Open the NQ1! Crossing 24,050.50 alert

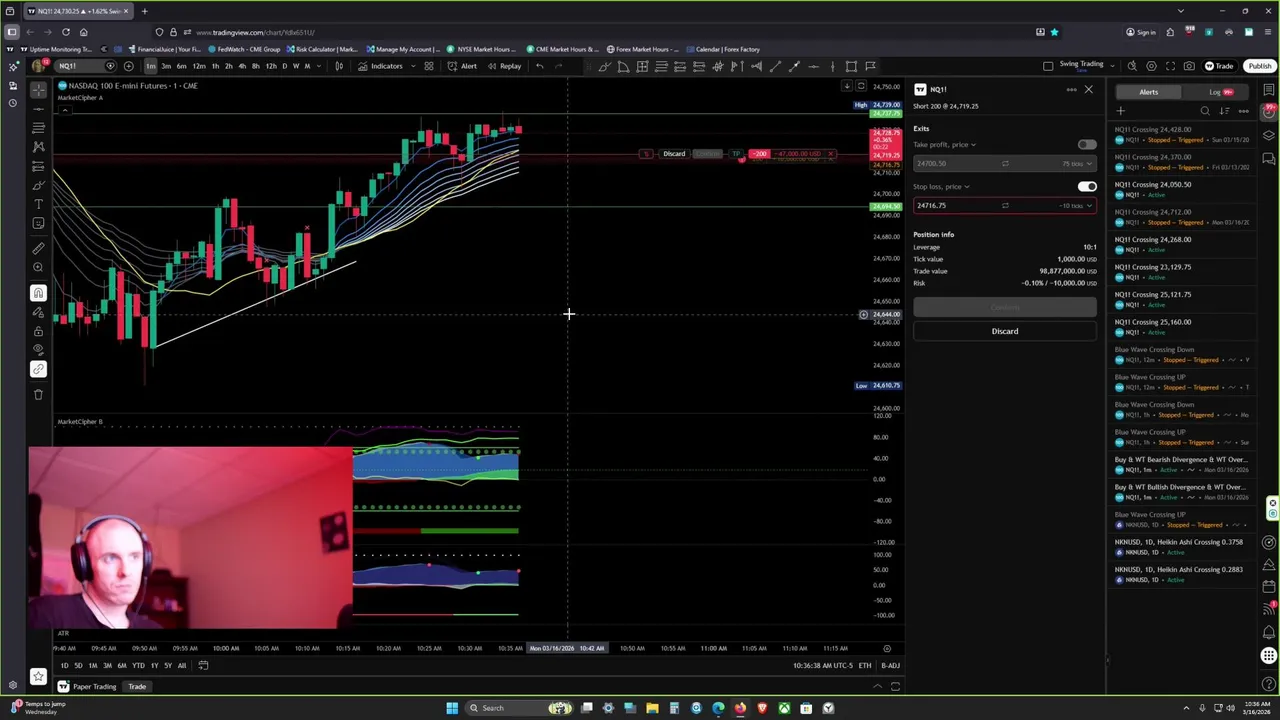point(1182,189)
